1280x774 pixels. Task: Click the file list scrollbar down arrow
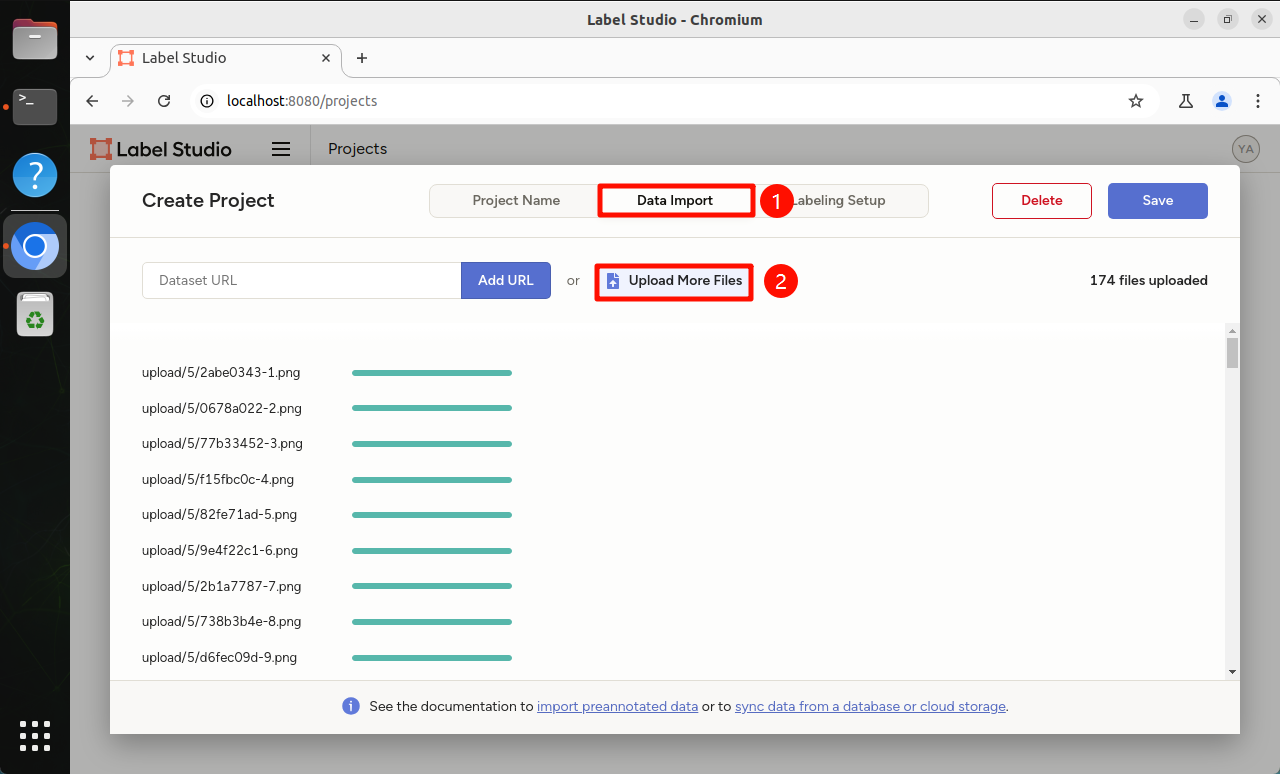(1232, 672)
